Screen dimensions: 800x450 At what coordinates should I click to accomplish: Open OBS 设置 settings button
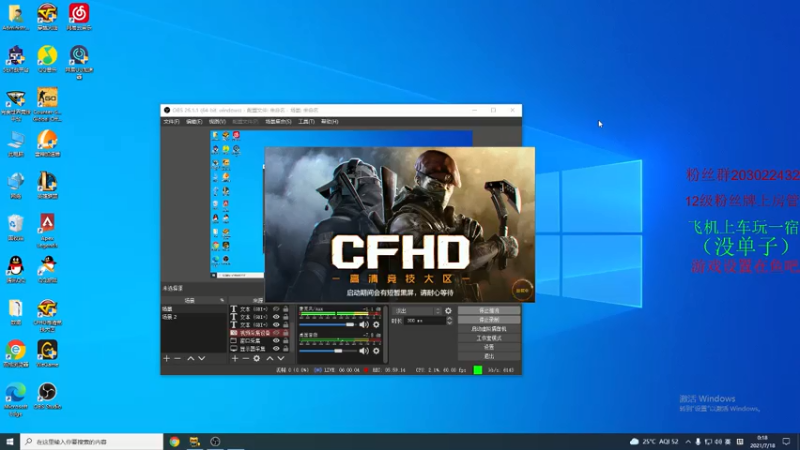tap(489, 347)
